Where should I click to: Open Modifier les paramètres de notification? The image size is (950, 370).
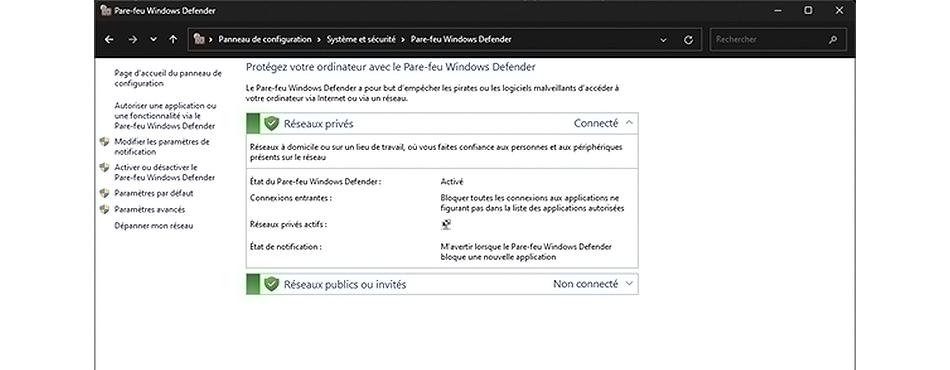[x=162, y=147]
